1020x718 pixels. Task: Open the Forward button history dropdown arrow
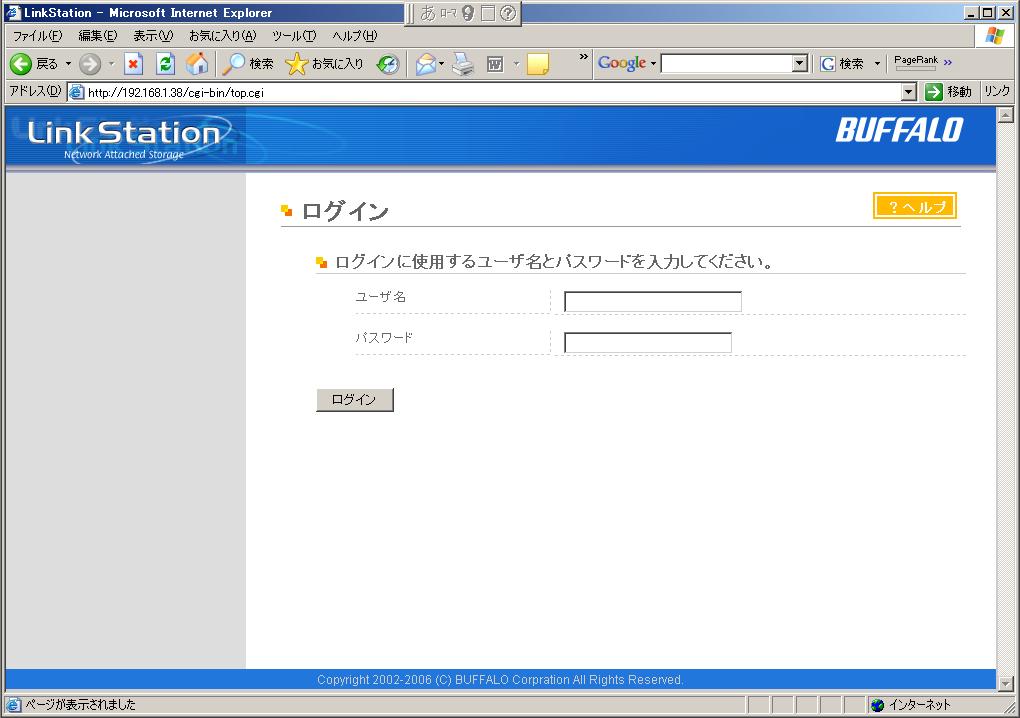pyautogui.click(x=111, y=64)
